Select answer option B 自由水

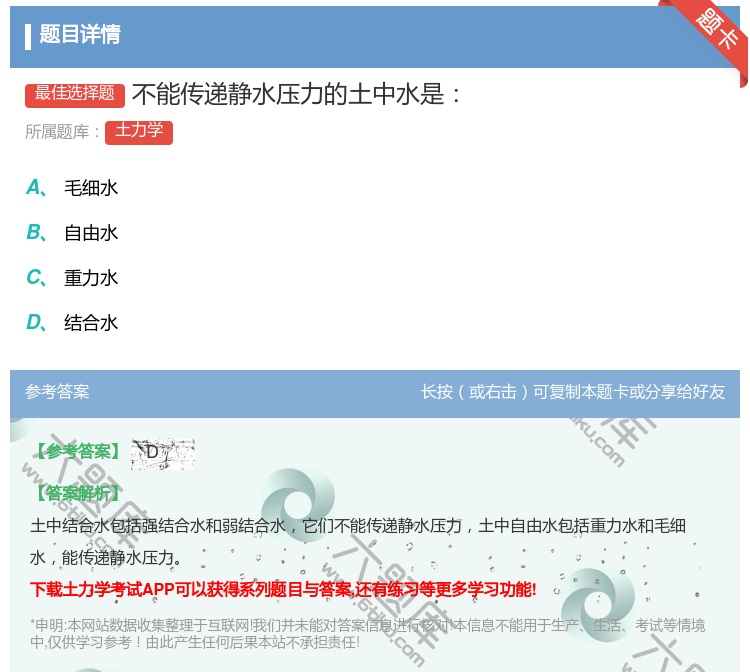[72, 232]
